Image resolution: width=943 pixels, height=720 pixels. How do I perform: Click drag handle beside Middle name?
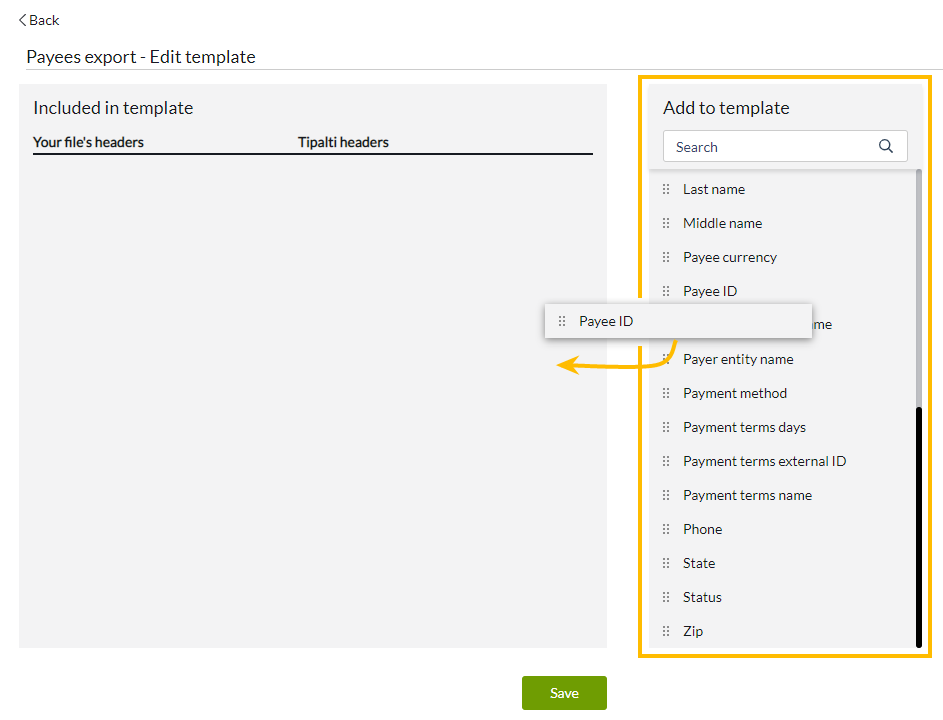[666, 223]
